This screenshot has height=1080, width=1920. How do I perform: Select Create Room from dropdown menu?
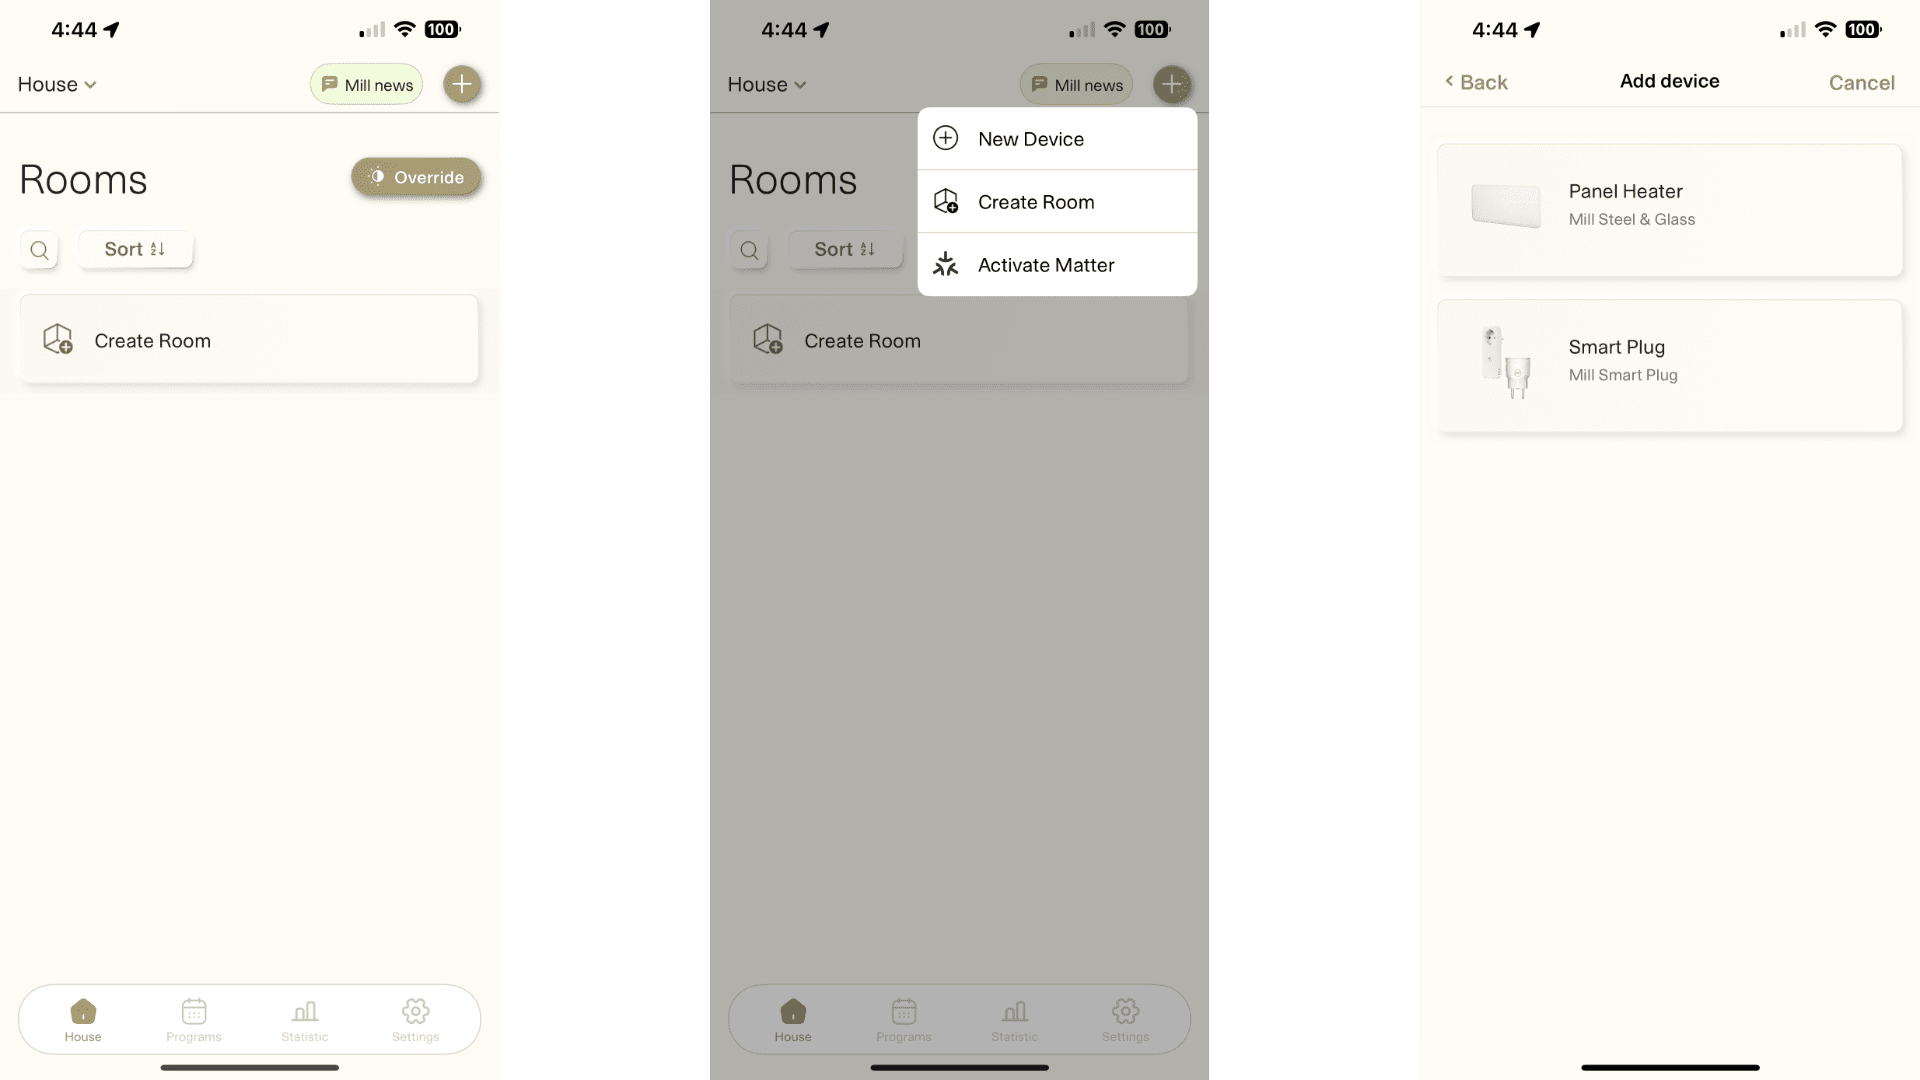pos(1055,200)
